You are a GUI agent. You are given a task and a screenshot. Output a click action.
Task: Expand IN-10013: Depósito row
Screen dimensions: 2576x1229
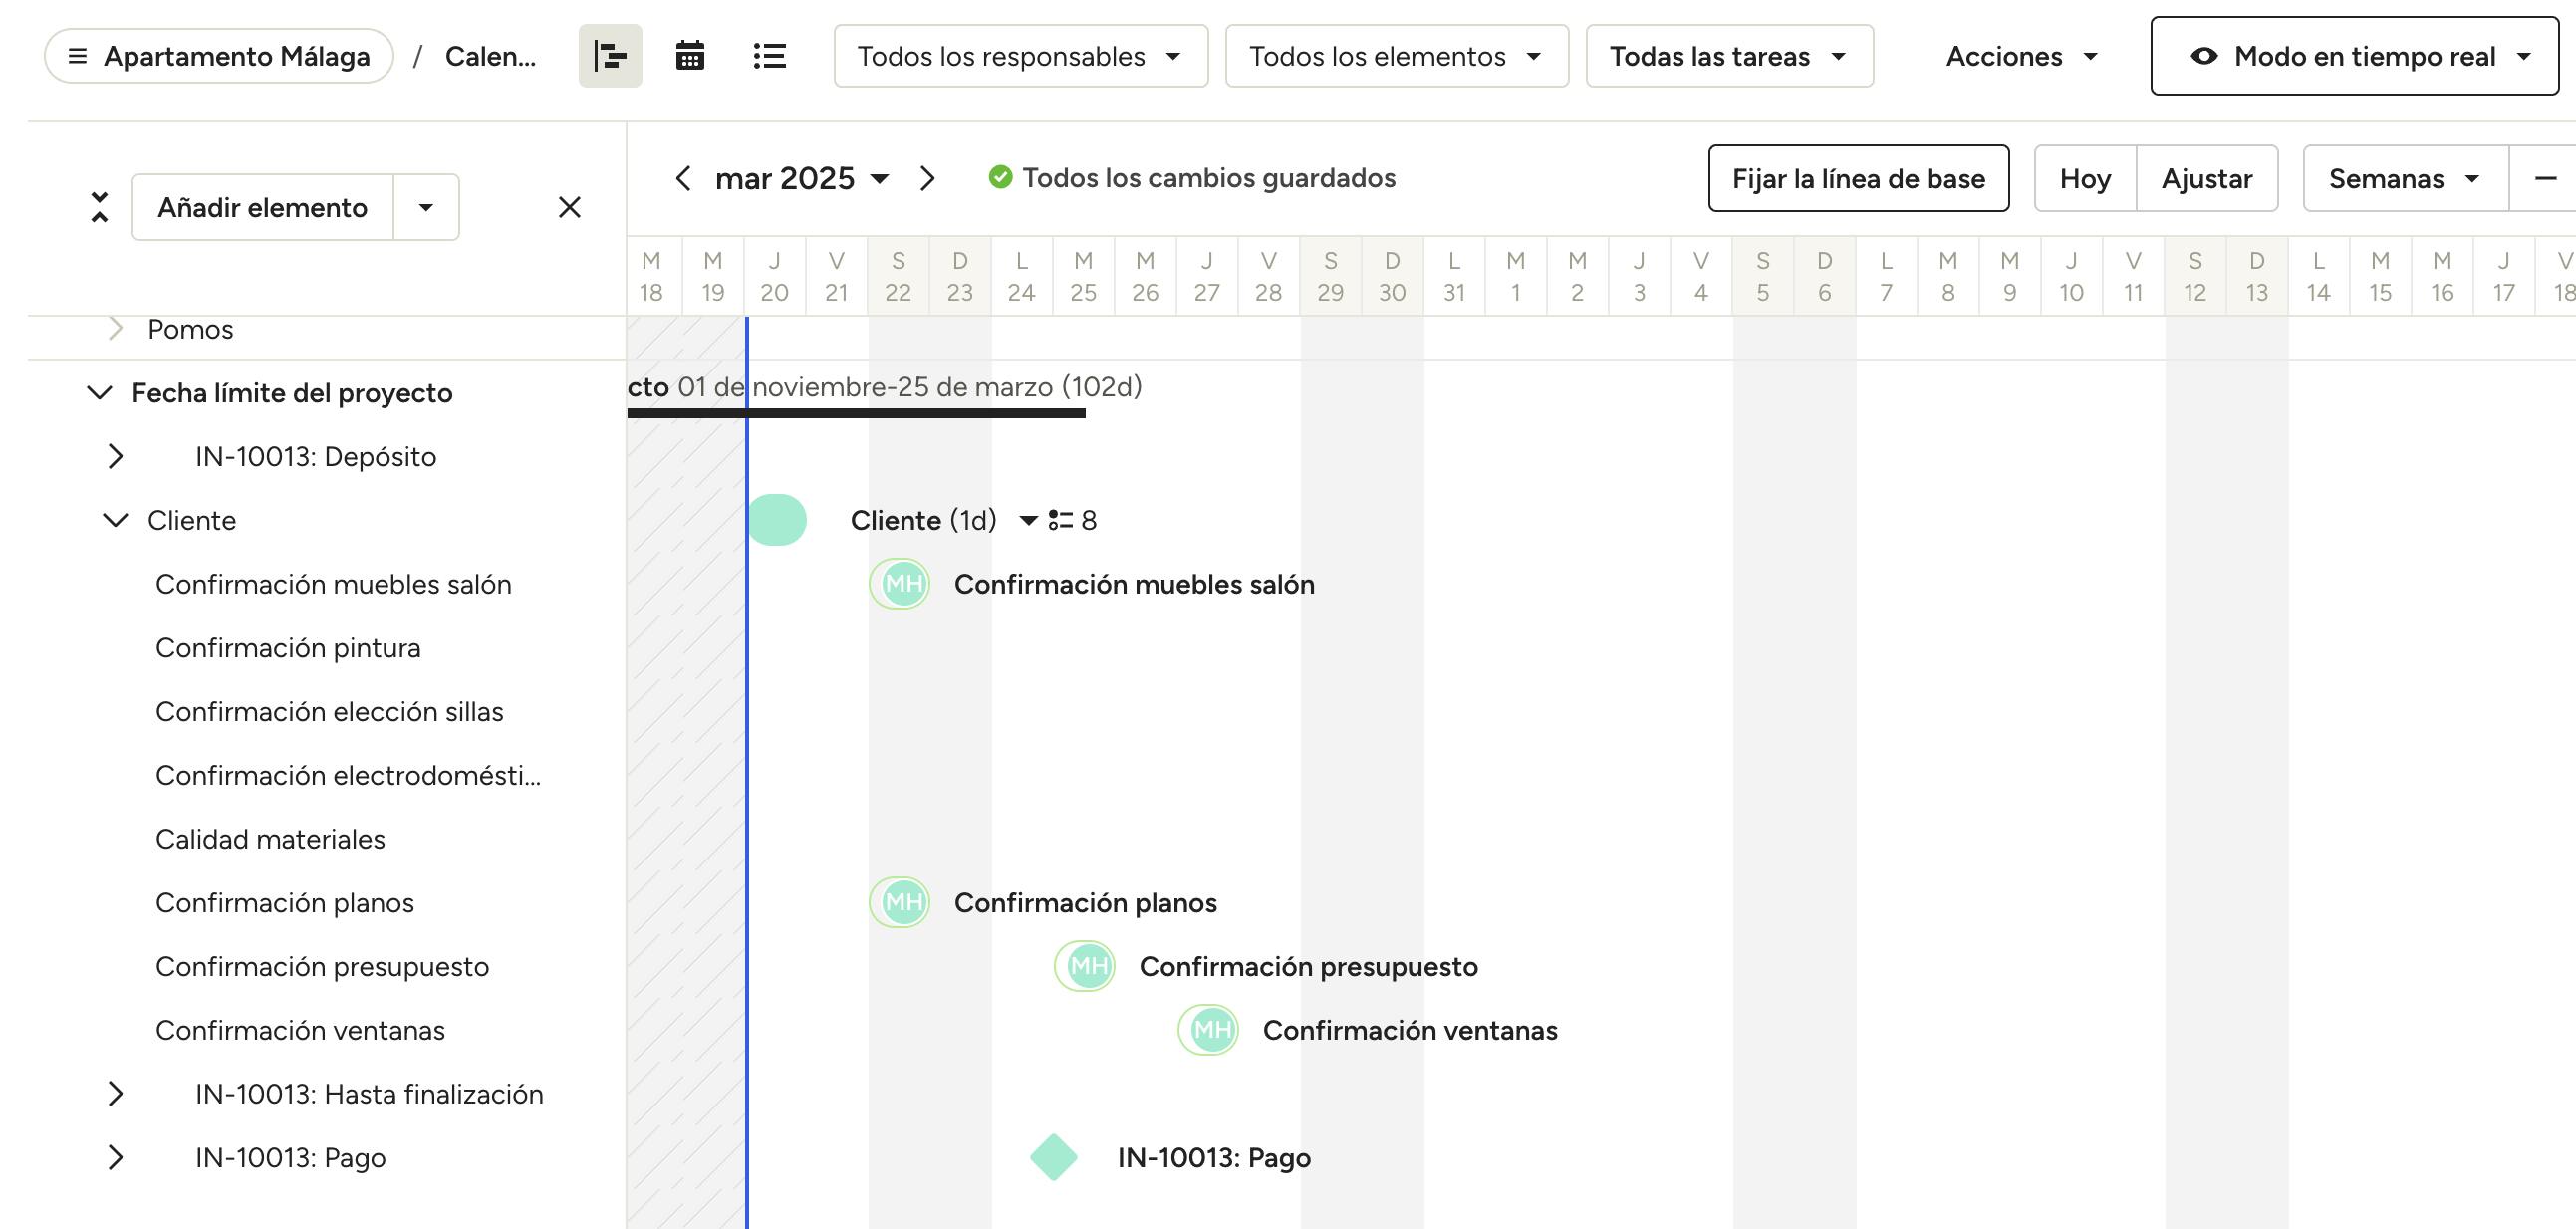(x=116, y=456)
